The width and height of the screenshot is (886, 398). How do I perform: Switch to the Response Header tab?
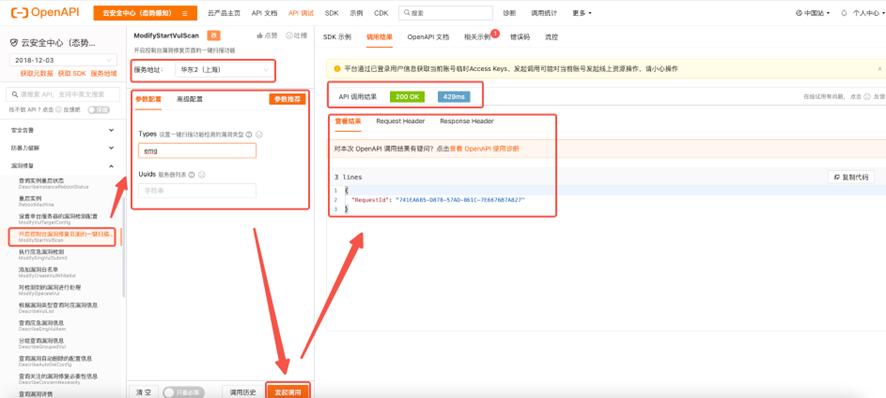click(x=467, y=121)
